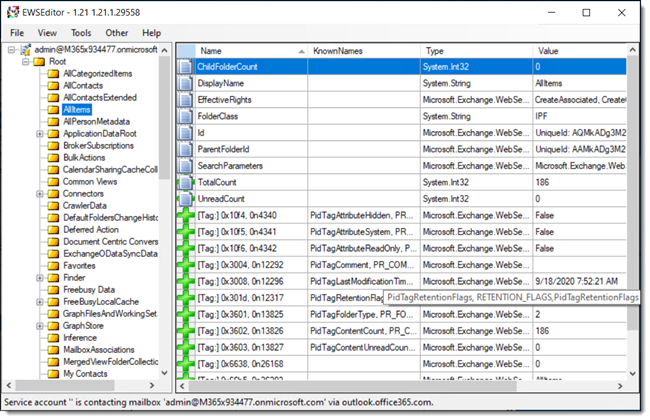
Task: Select the [Tag:] 0x3603, 0n13827 row
Action: (x=401, y=348)
